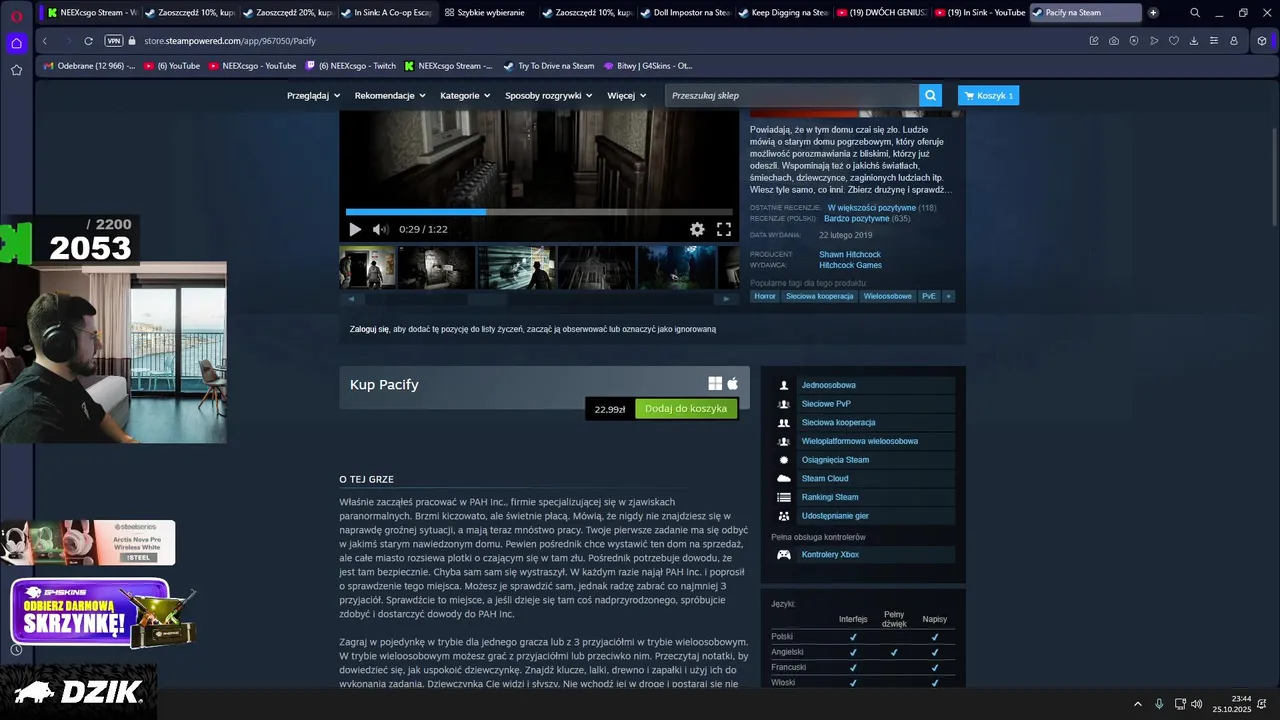Toggle the browser VPN badge

point(113,41)
